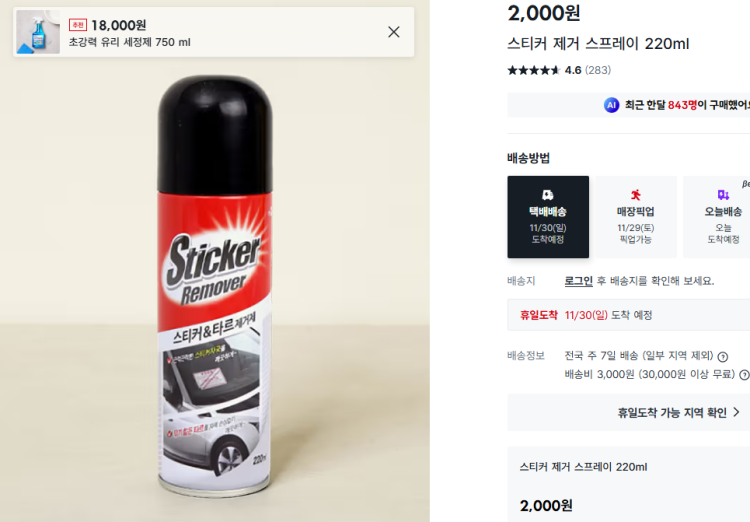The width and height of the screenshot is (750, 522).
Task: Click the red running person pickup icon
Action: click(x=634, y=195)
